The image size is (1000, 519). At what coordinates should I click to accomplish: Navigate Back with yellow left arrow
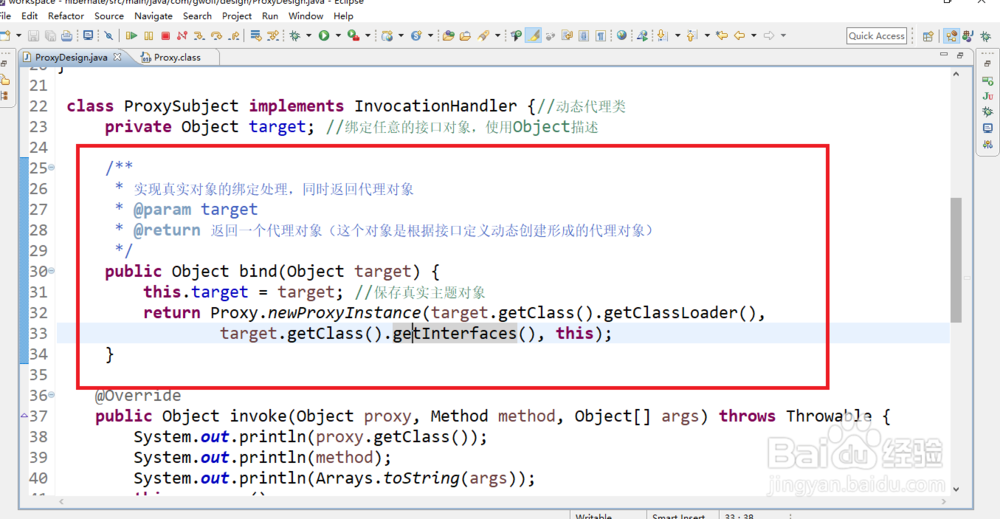tap(739, 36)
